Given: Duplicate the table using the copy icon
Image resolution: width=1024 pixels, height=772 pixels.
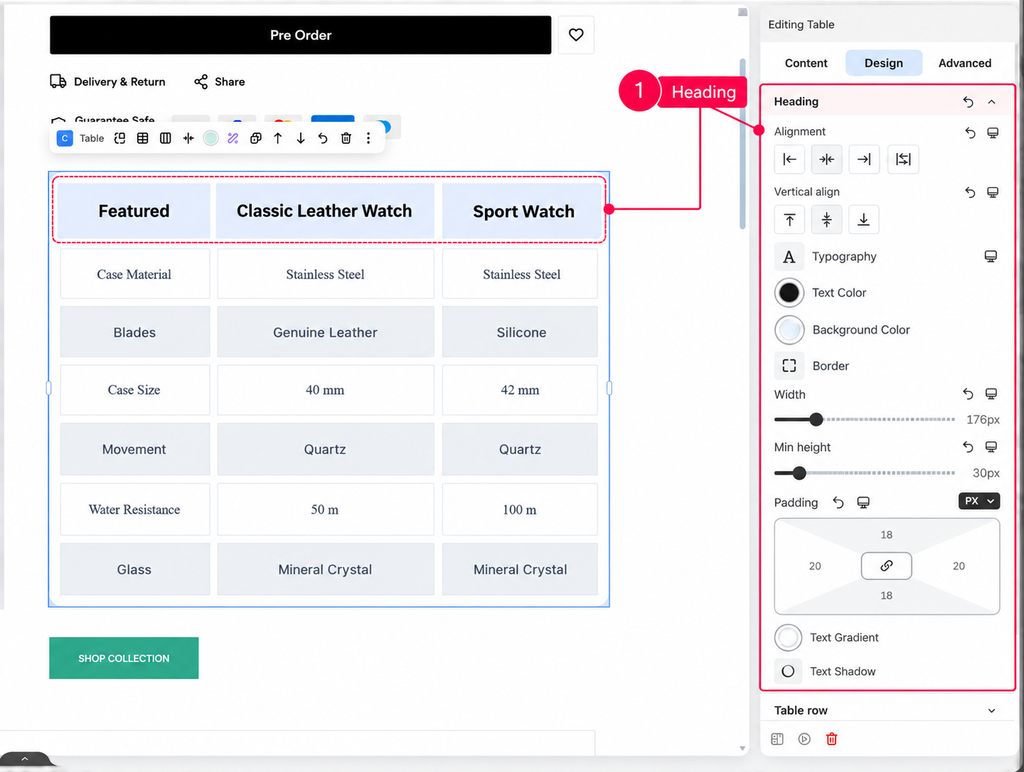Looking at the screenshot, I should tap(256, 138).
